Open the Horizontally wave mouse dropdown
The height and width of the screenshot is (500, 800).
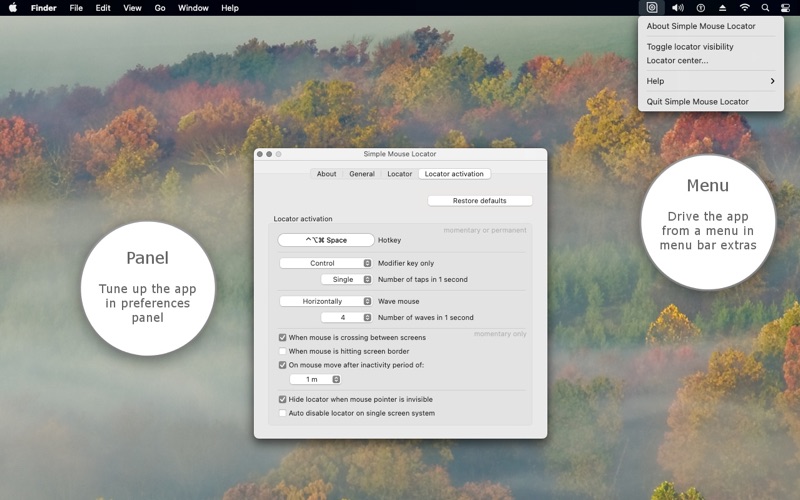pos(325,301)
